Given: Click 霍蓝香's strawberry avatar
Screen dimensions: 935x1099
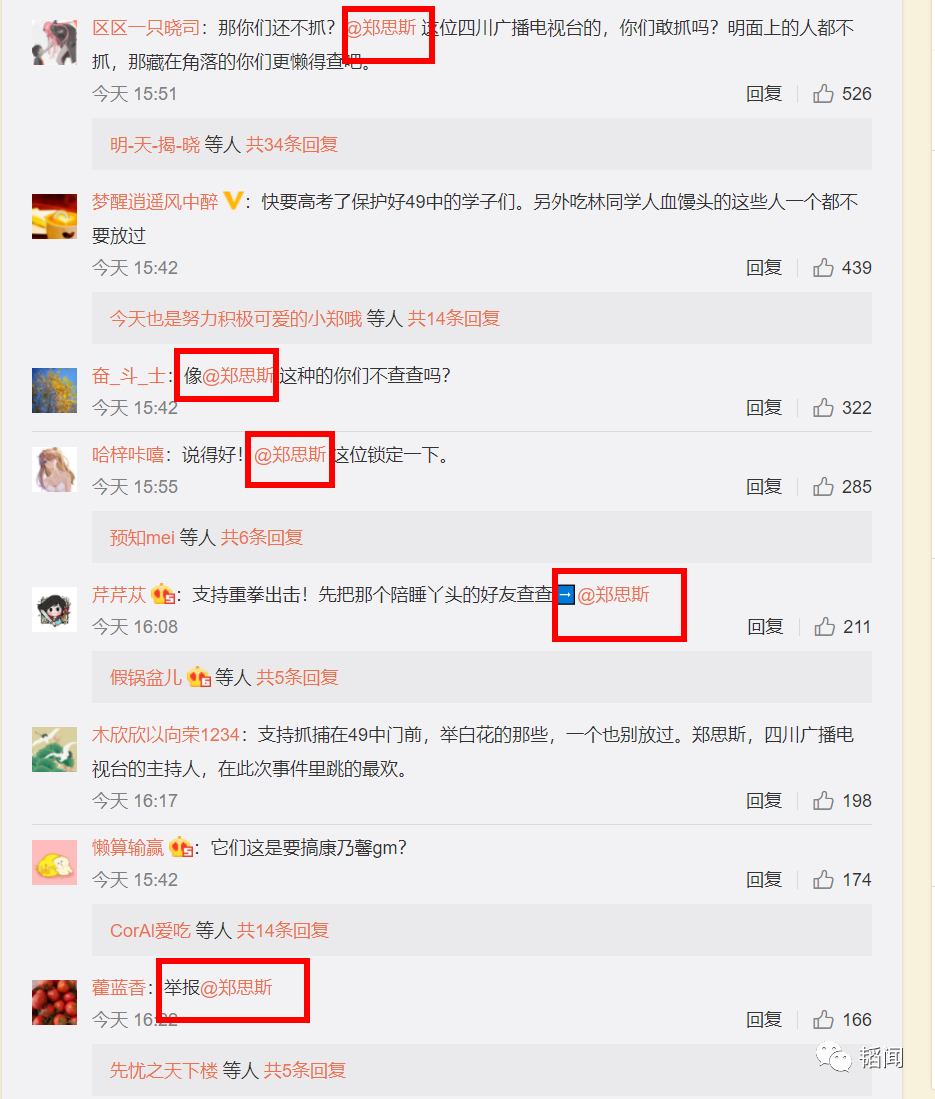Looking at the screenshot, I should pyautogui.click(x=55, y=1002).
